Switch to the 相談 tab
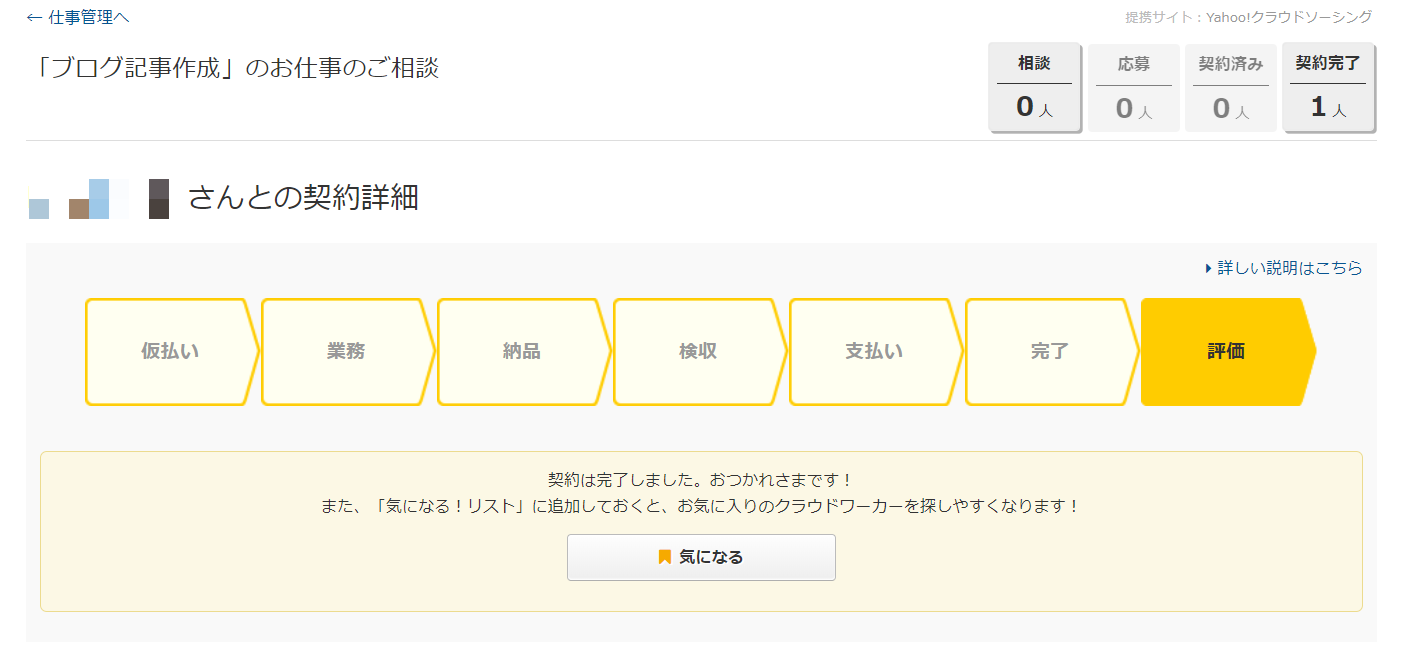Viewport: 1409px width, 650px height. [x=1034, y=87]
